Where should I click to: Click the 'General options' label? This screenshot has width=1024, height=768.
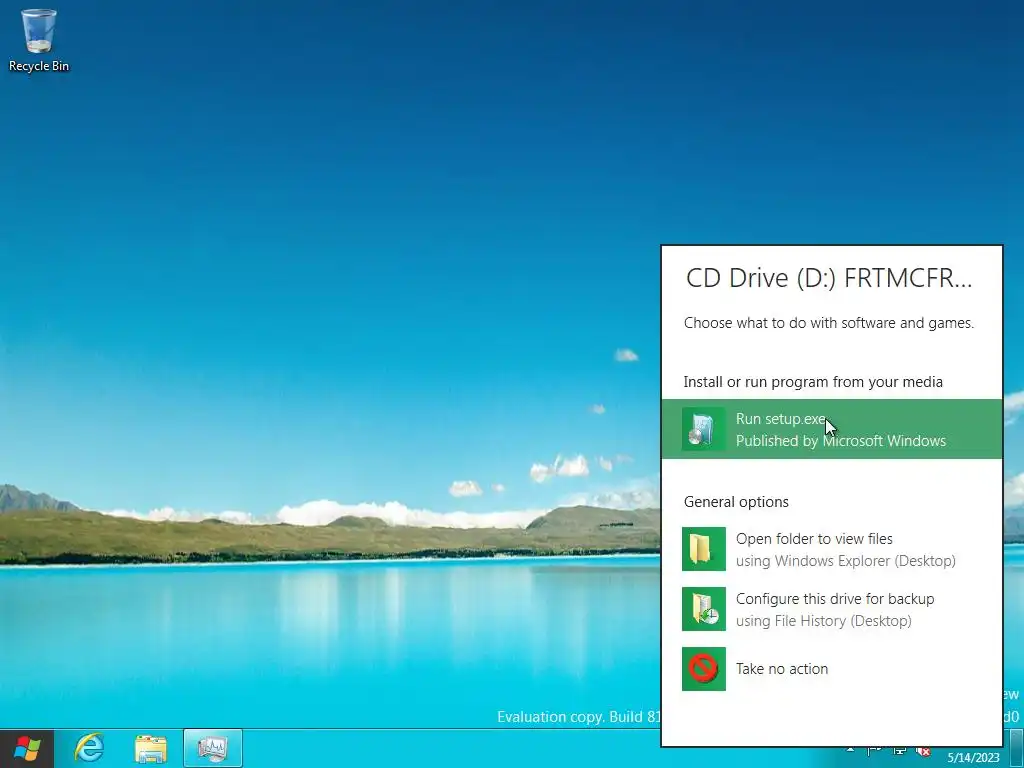point(736,502)
